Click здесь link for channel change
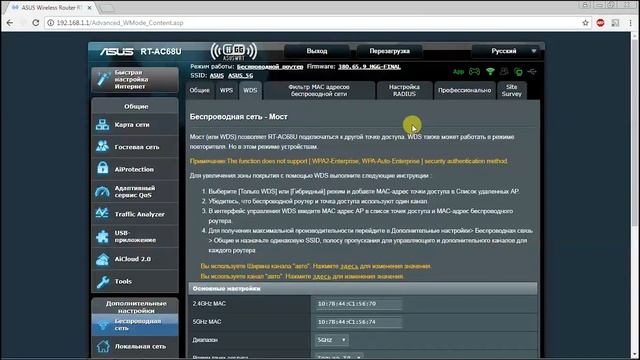The height and width of the screenshot is (360, 640). tap(322, 276)
